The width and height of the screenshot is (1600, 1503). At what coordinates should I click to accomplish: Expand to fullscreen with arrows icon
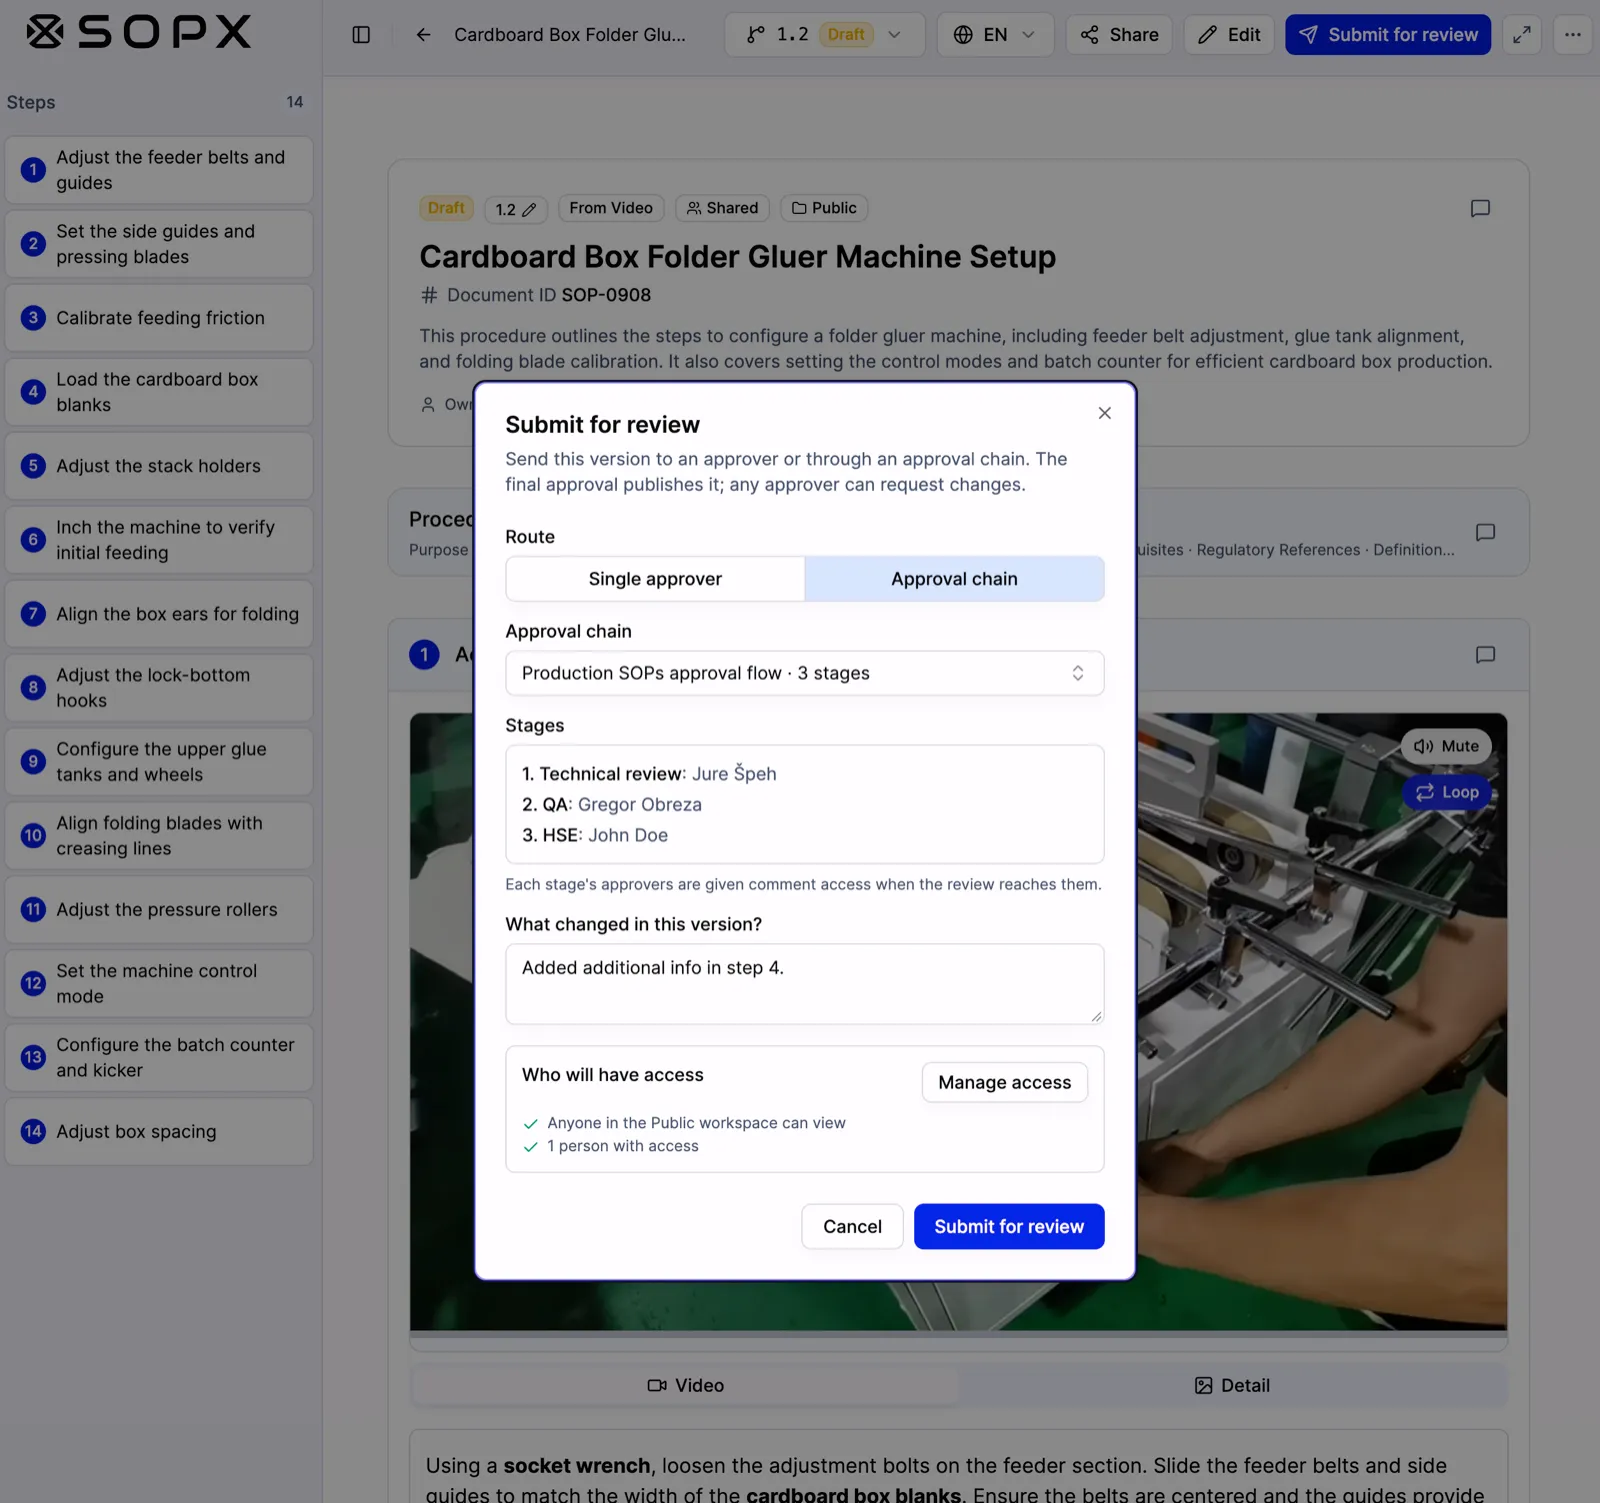coord(1522,35)
